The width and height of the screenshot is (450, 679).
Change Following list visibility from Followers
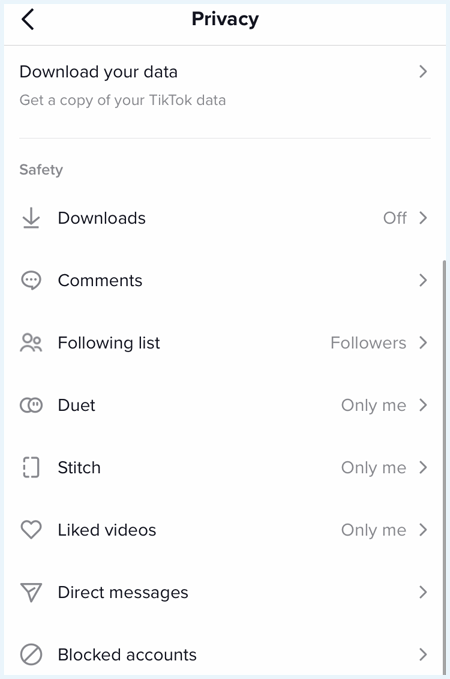point(368,343)
